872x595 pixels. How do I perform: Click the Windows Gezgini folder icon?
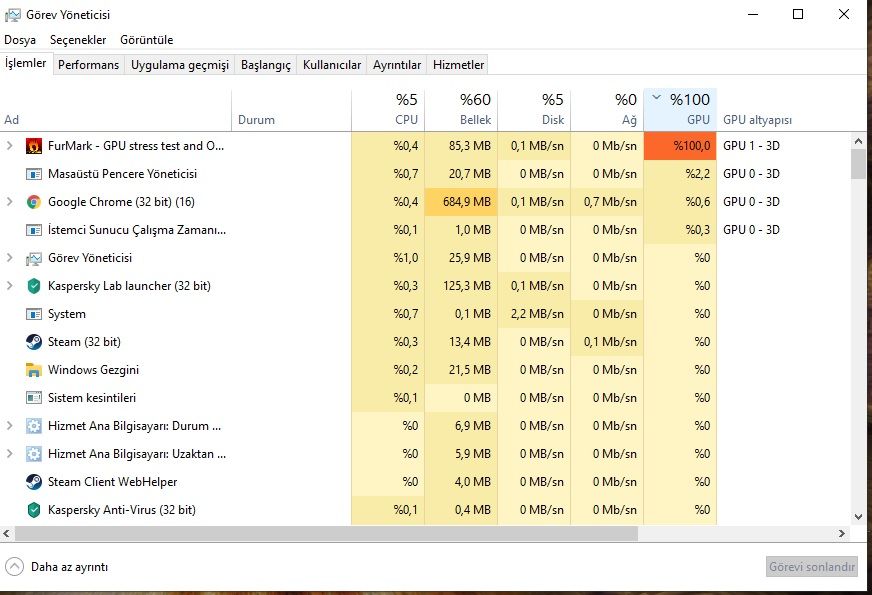[34, 370]
